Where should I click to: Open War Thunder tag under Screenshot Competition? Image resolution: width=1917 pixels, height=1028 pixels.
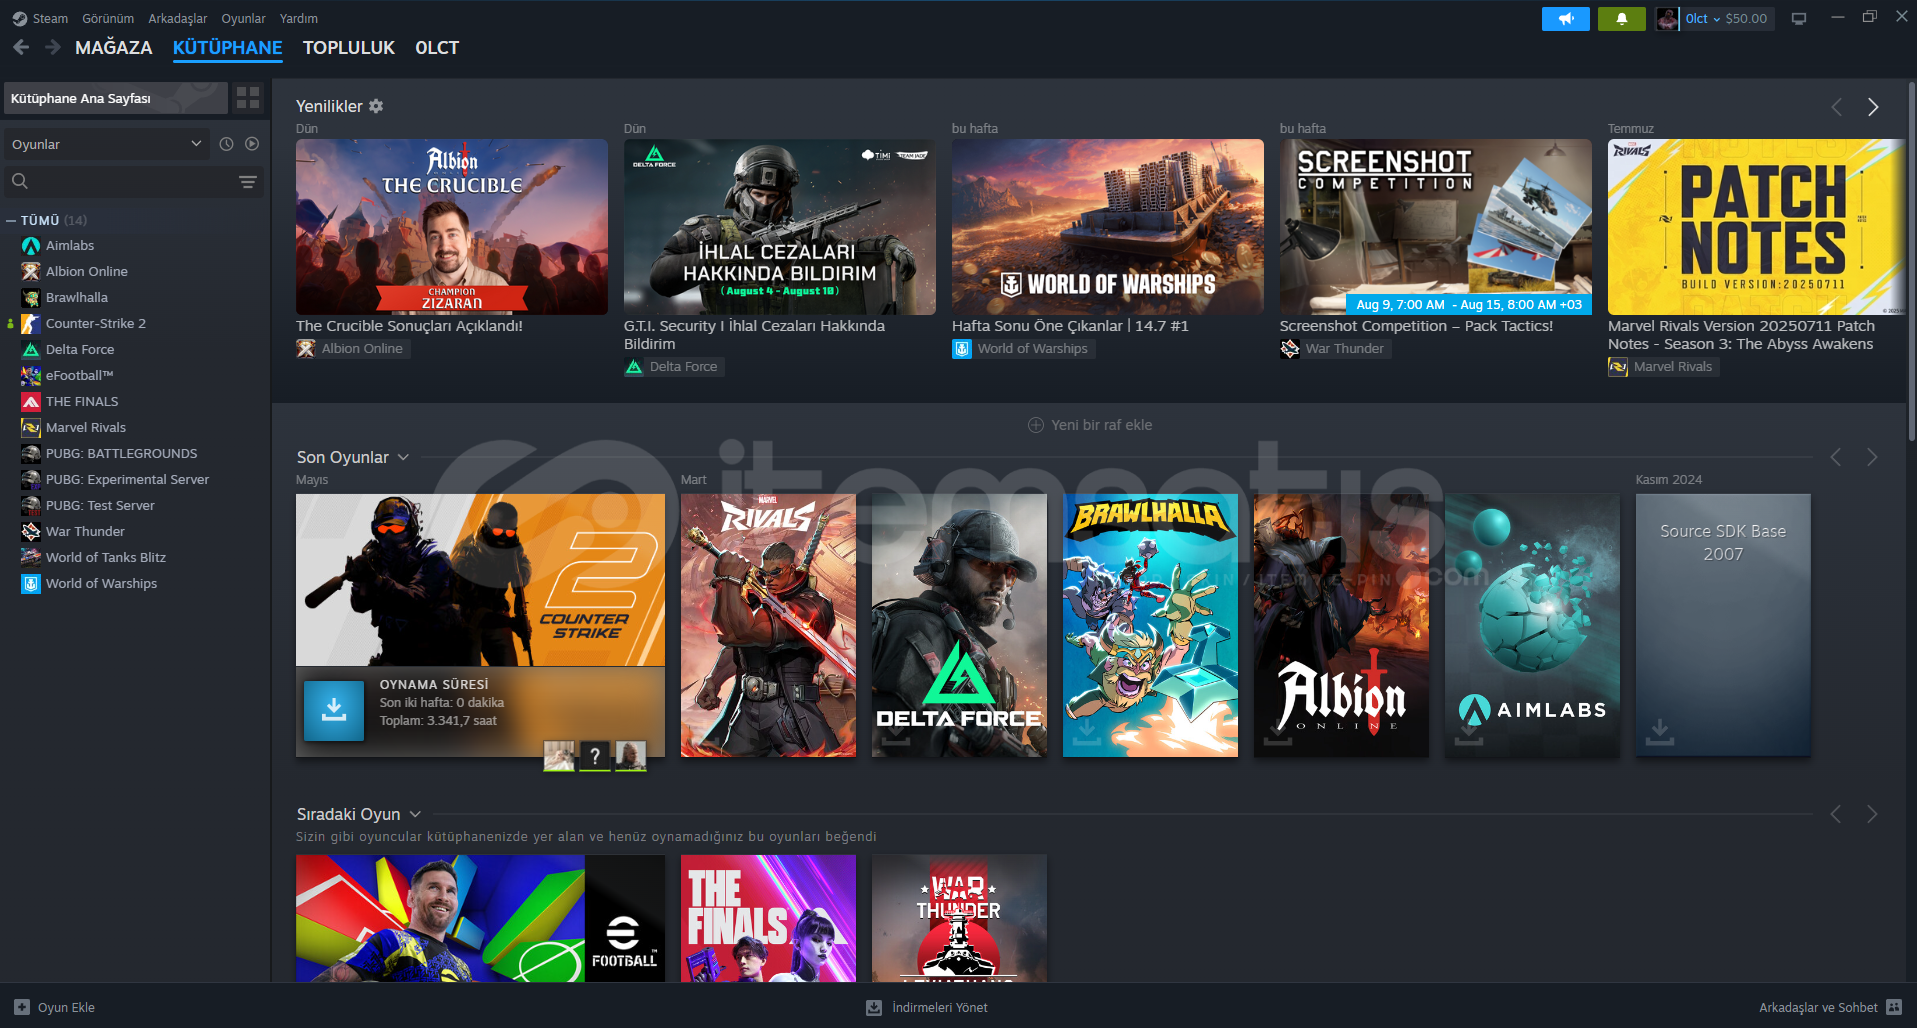tap(1334, 348)
